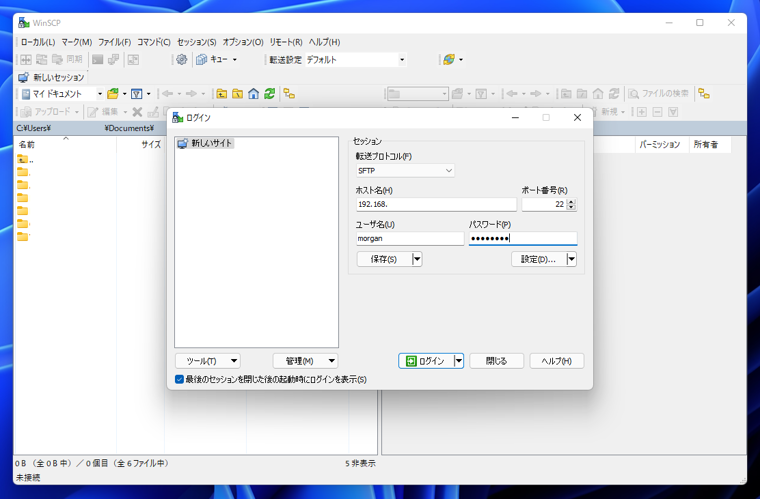This screenshot has width=760, height=499.
Task: Expand the arrow beside 保存 button
Action: point(417,259)
